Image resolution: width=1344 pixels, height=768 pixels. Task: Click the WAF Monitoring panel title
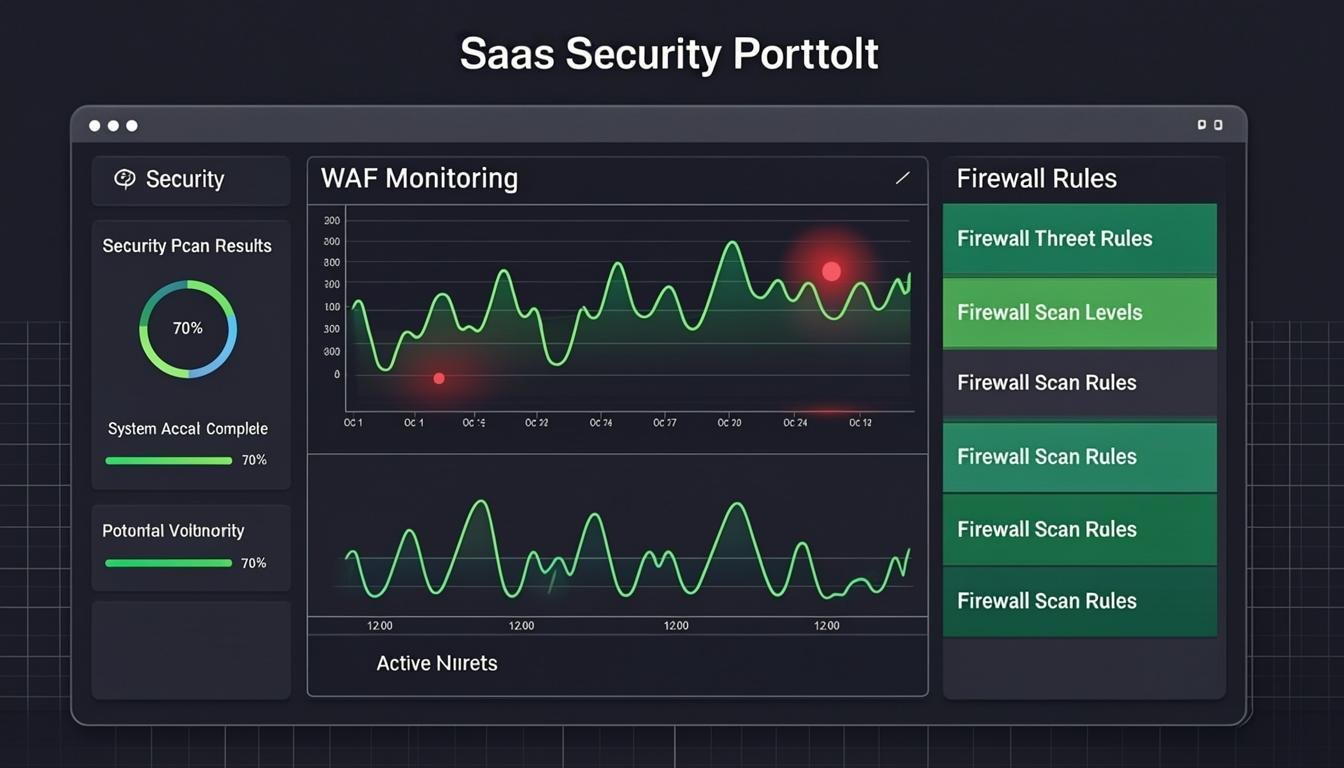pyautogui.click(x=420, y=179)
